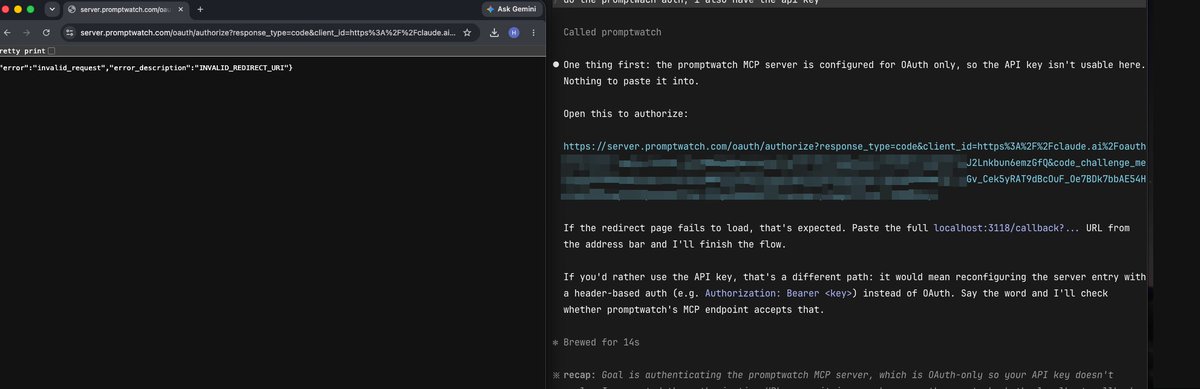
Task: Click the 'Open this to authorize:' text
Action: (625, 114)
